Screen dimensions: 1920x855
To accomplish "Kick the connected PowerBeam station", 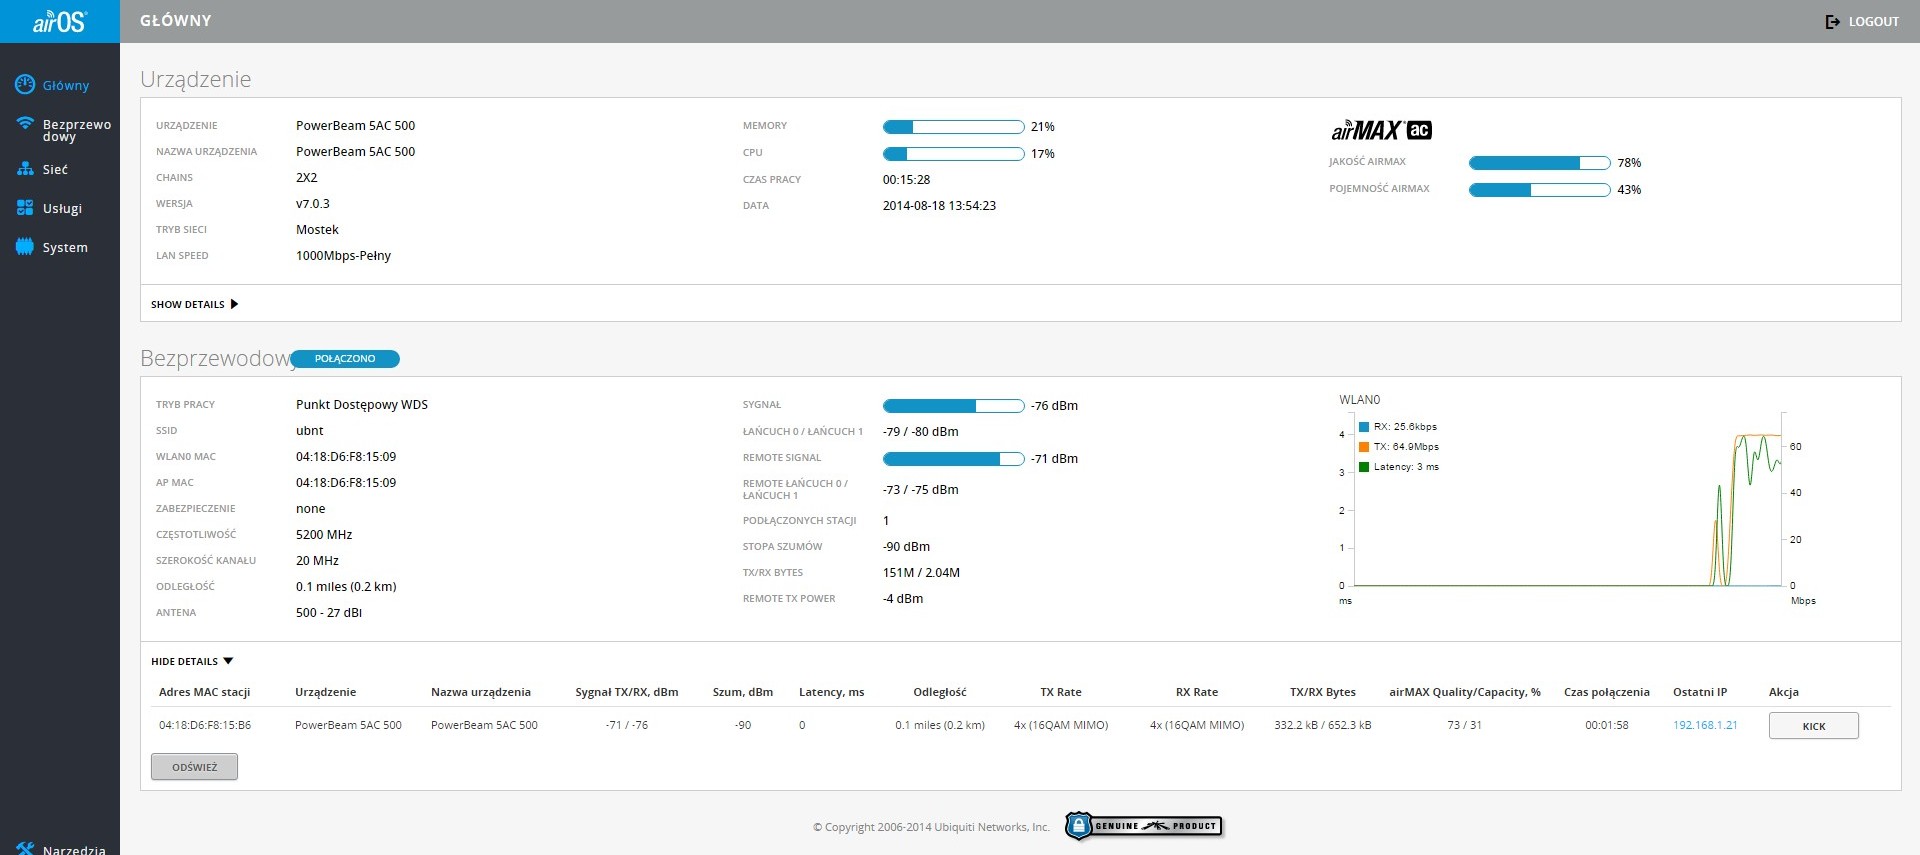I will [x=1813, y=726].
